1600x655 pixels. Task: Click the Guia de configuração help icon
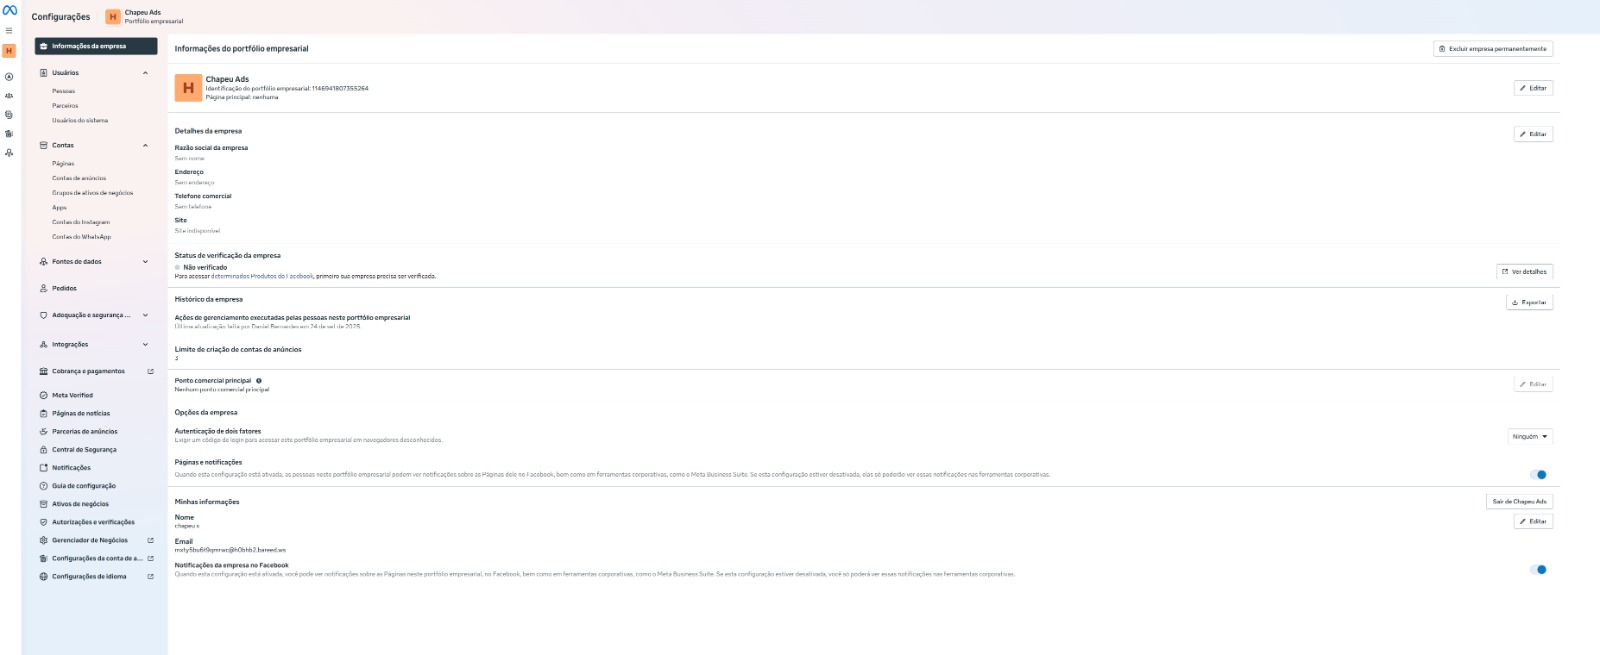coord(43,486)
